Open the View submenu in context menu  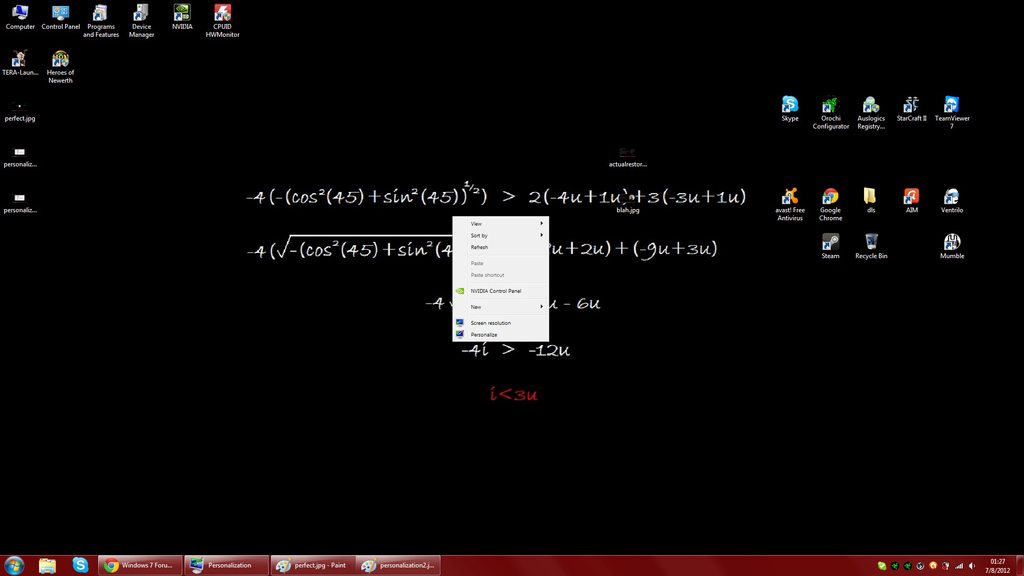tap(500, 223)
